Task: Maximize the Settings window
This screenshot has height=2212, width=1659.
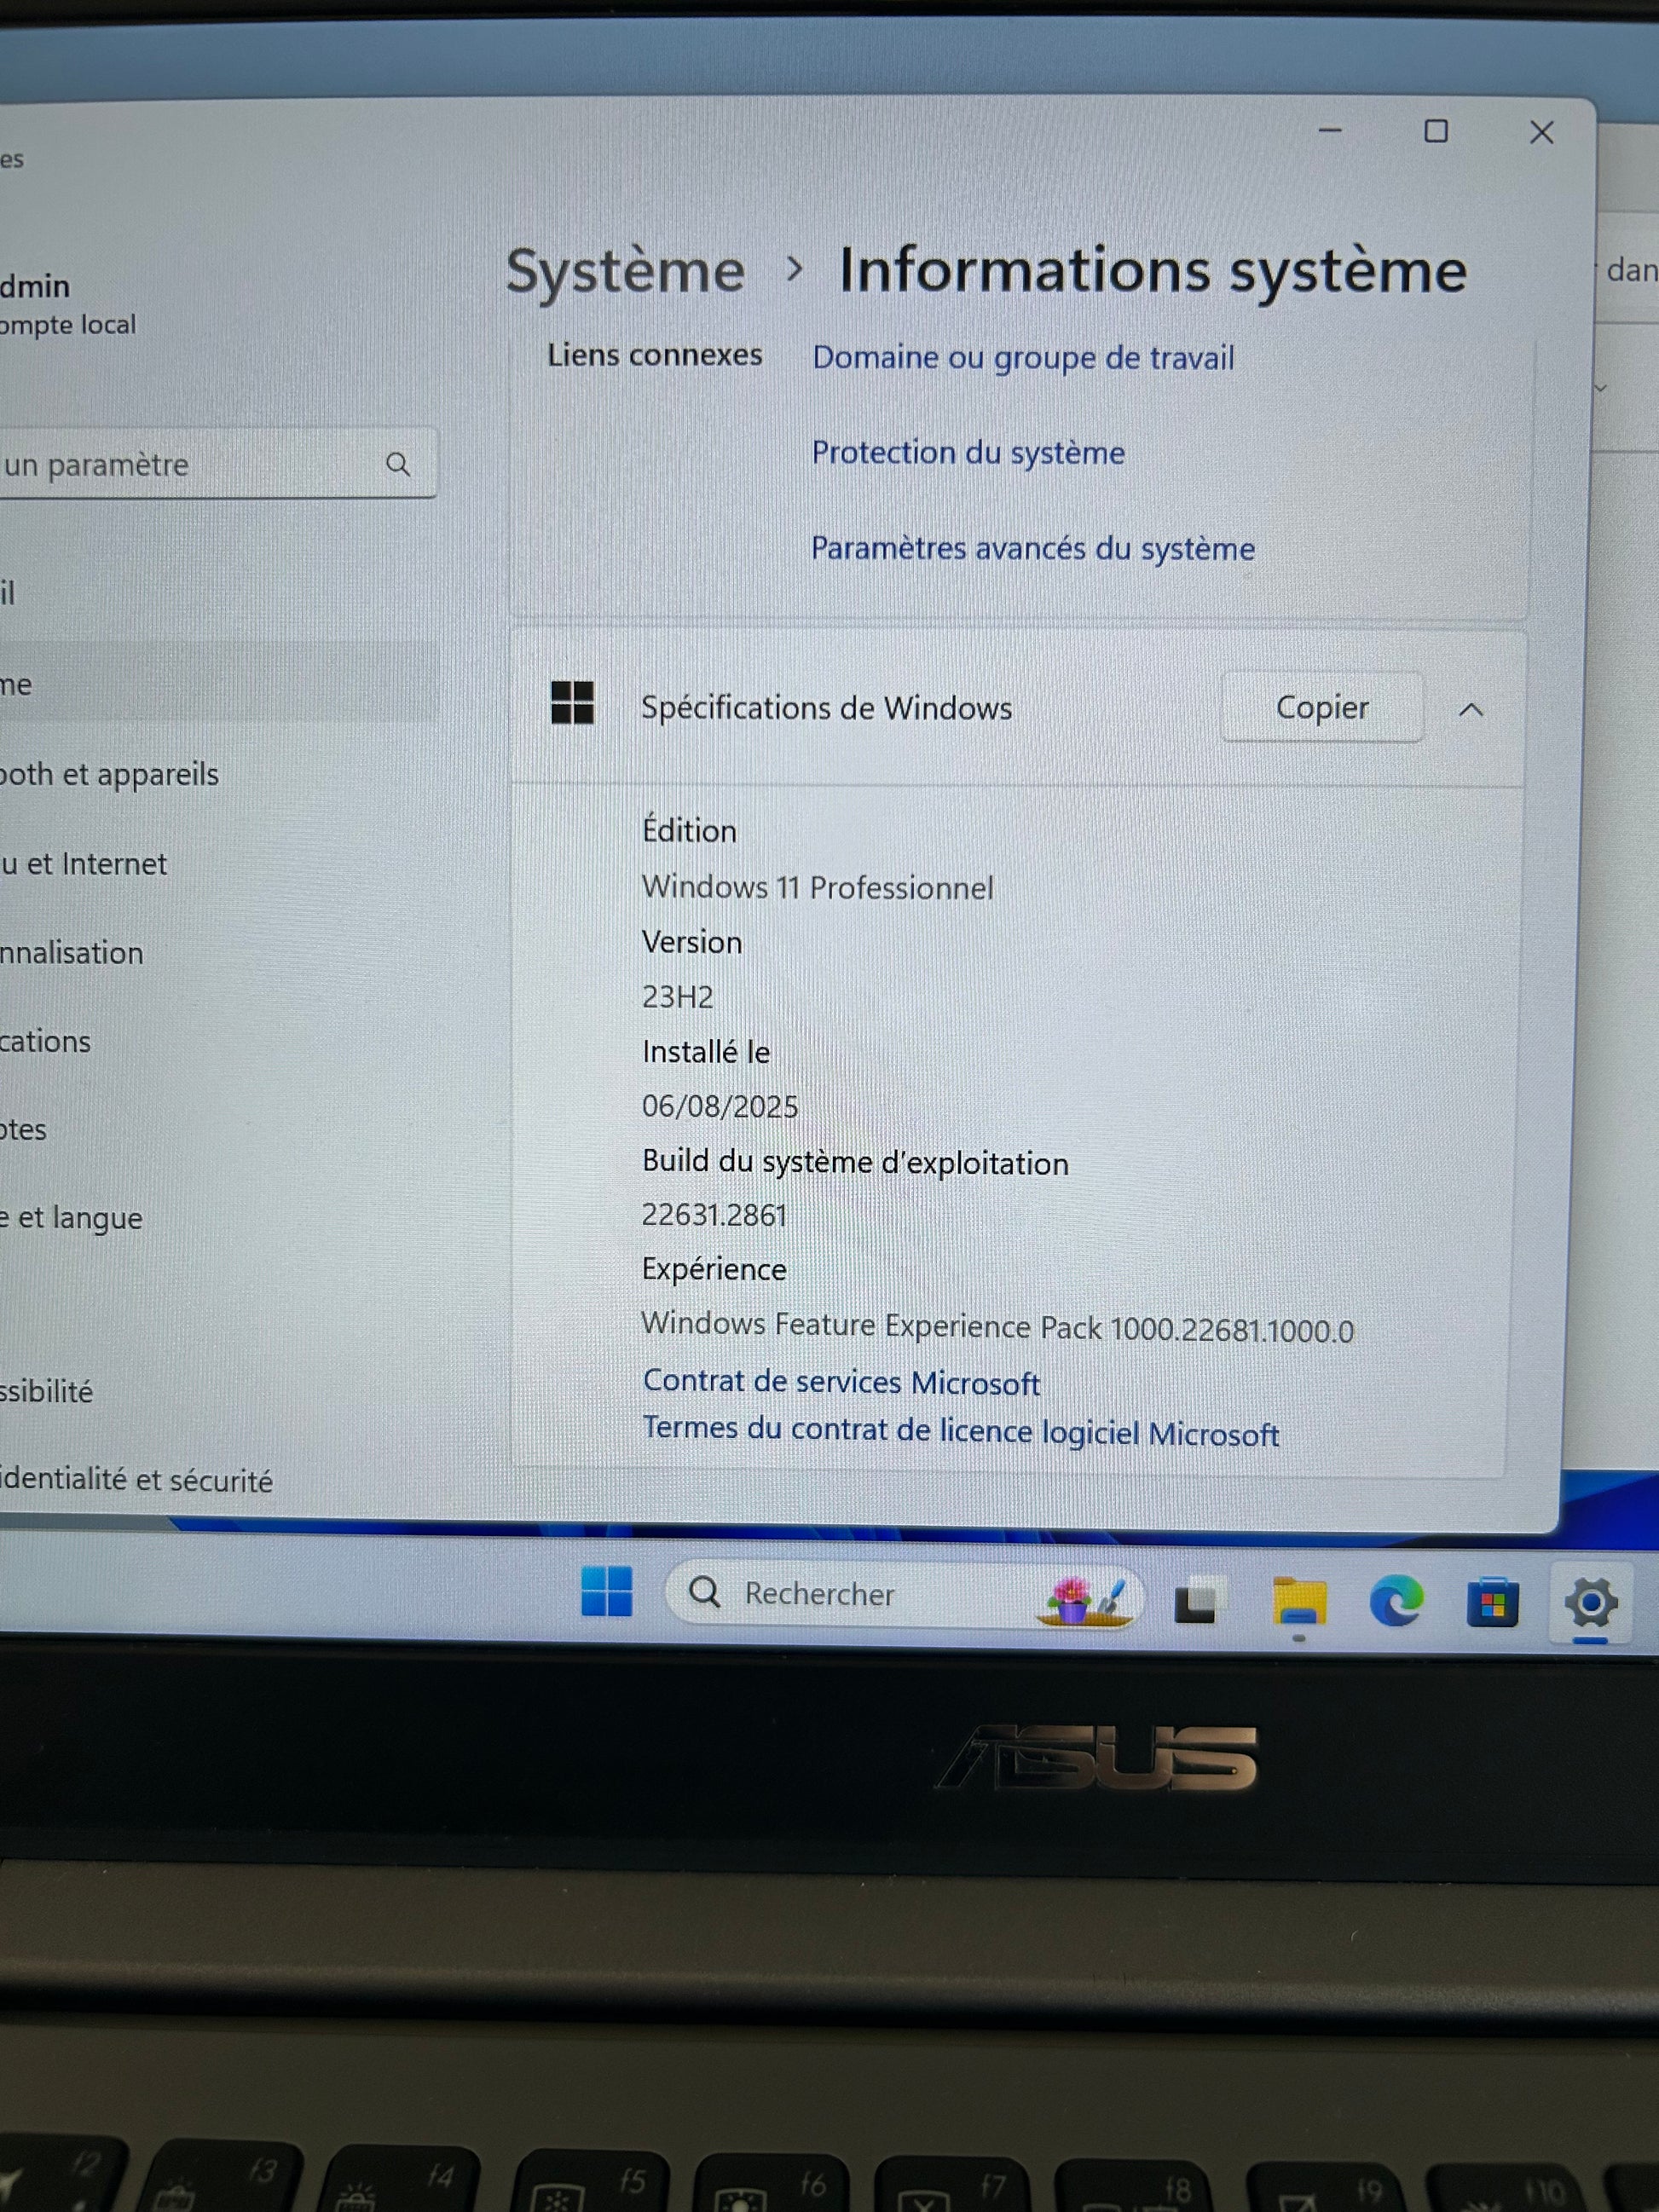Action: pos(1435,131)
